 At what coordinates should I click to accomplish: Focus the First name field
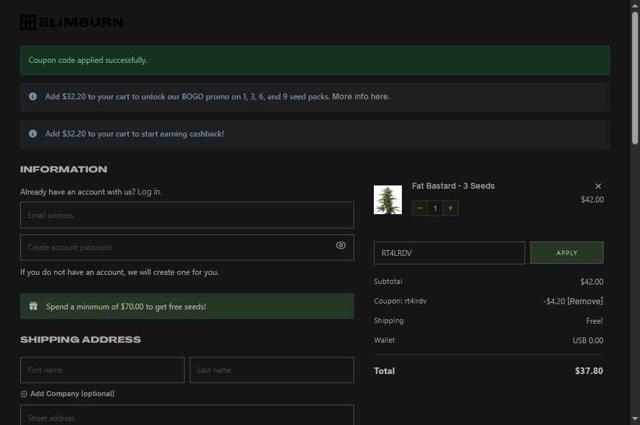102,370
